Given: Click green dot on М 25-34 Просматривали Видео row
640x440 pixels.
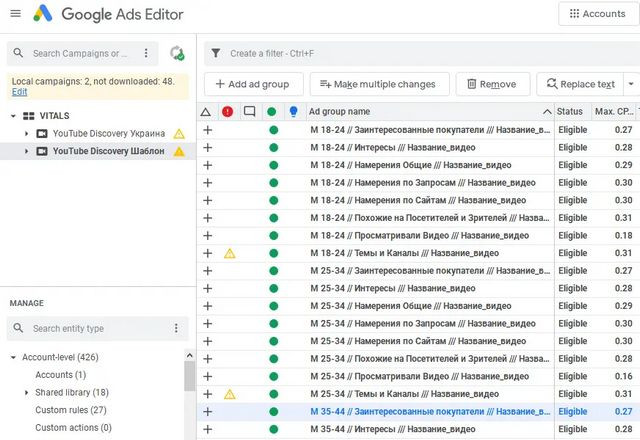Looking at the screenshot, I should click(273, 376).
